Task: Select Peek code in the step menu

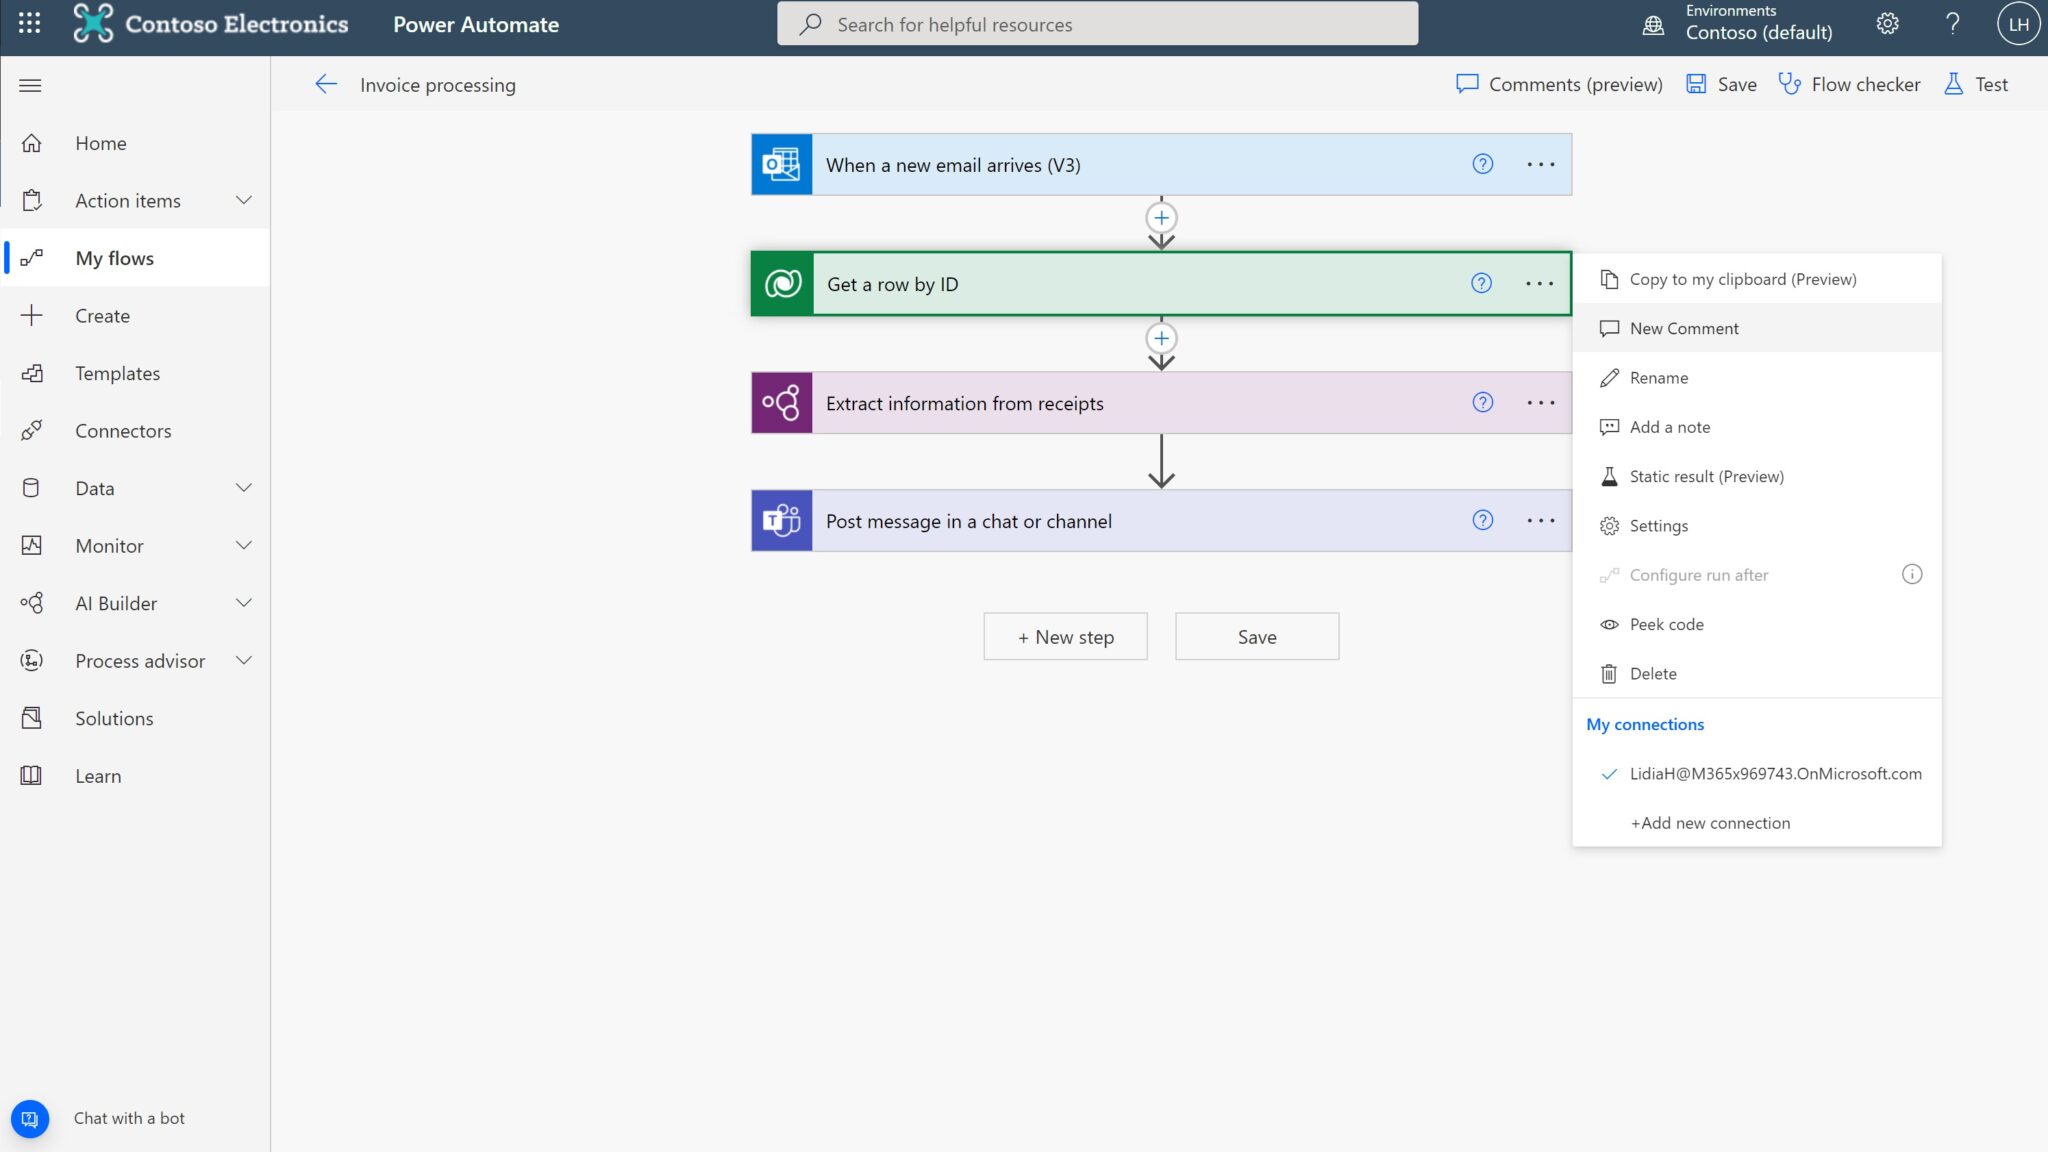Action: click(1666, 624)
